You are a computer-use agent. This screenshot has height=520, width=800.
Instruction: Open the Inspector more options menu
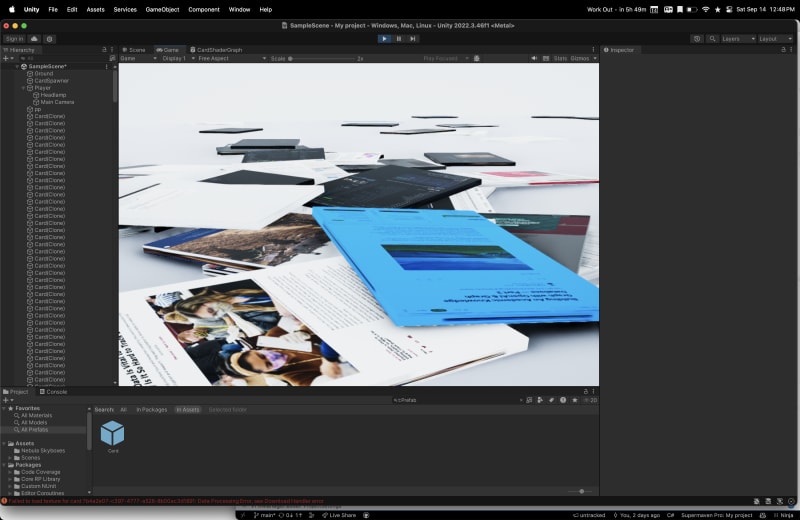tap(791, 50)
